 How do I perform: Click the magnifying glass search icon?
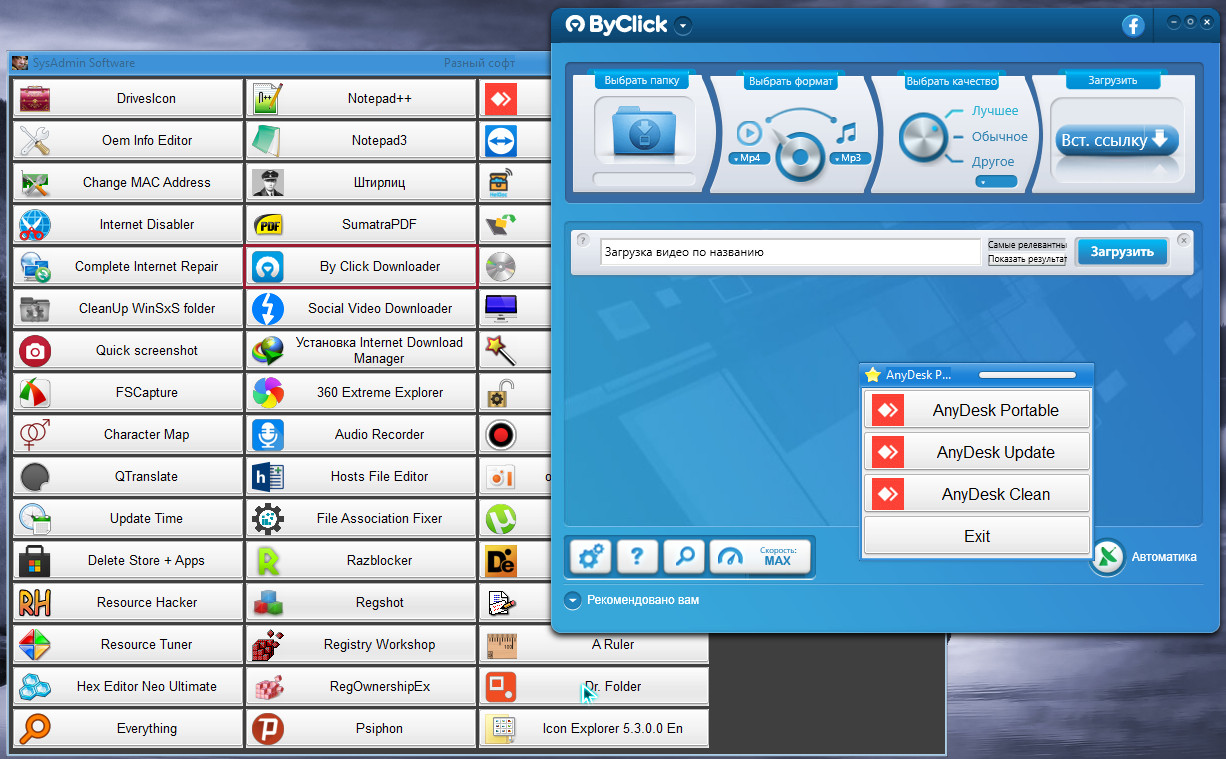pyautogui.click(x=685, y=557)
